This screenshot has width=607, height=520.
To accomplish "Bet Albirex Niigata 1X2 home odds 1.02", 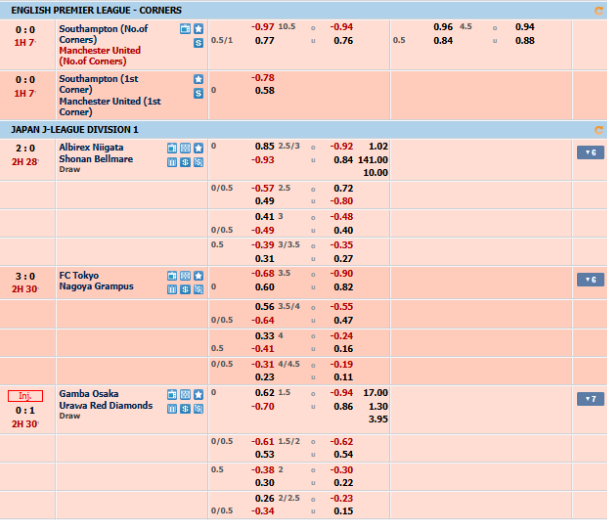I will click(x=378, y=146).
